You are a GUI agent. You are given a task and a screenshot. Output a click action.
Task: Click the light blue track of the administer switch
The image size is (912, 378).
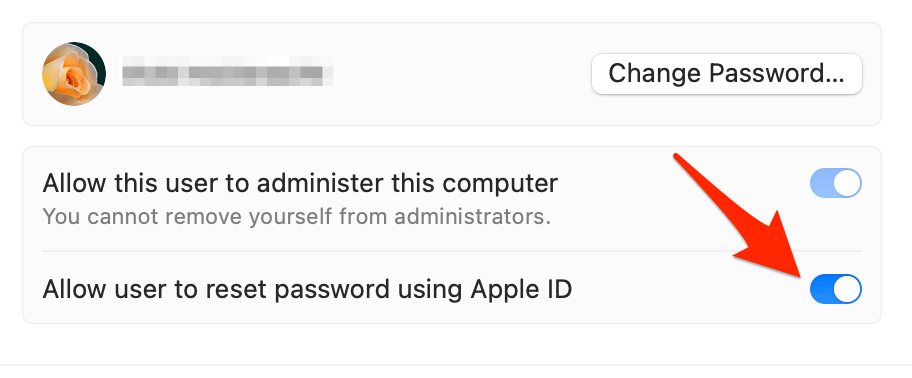point(821,183)
